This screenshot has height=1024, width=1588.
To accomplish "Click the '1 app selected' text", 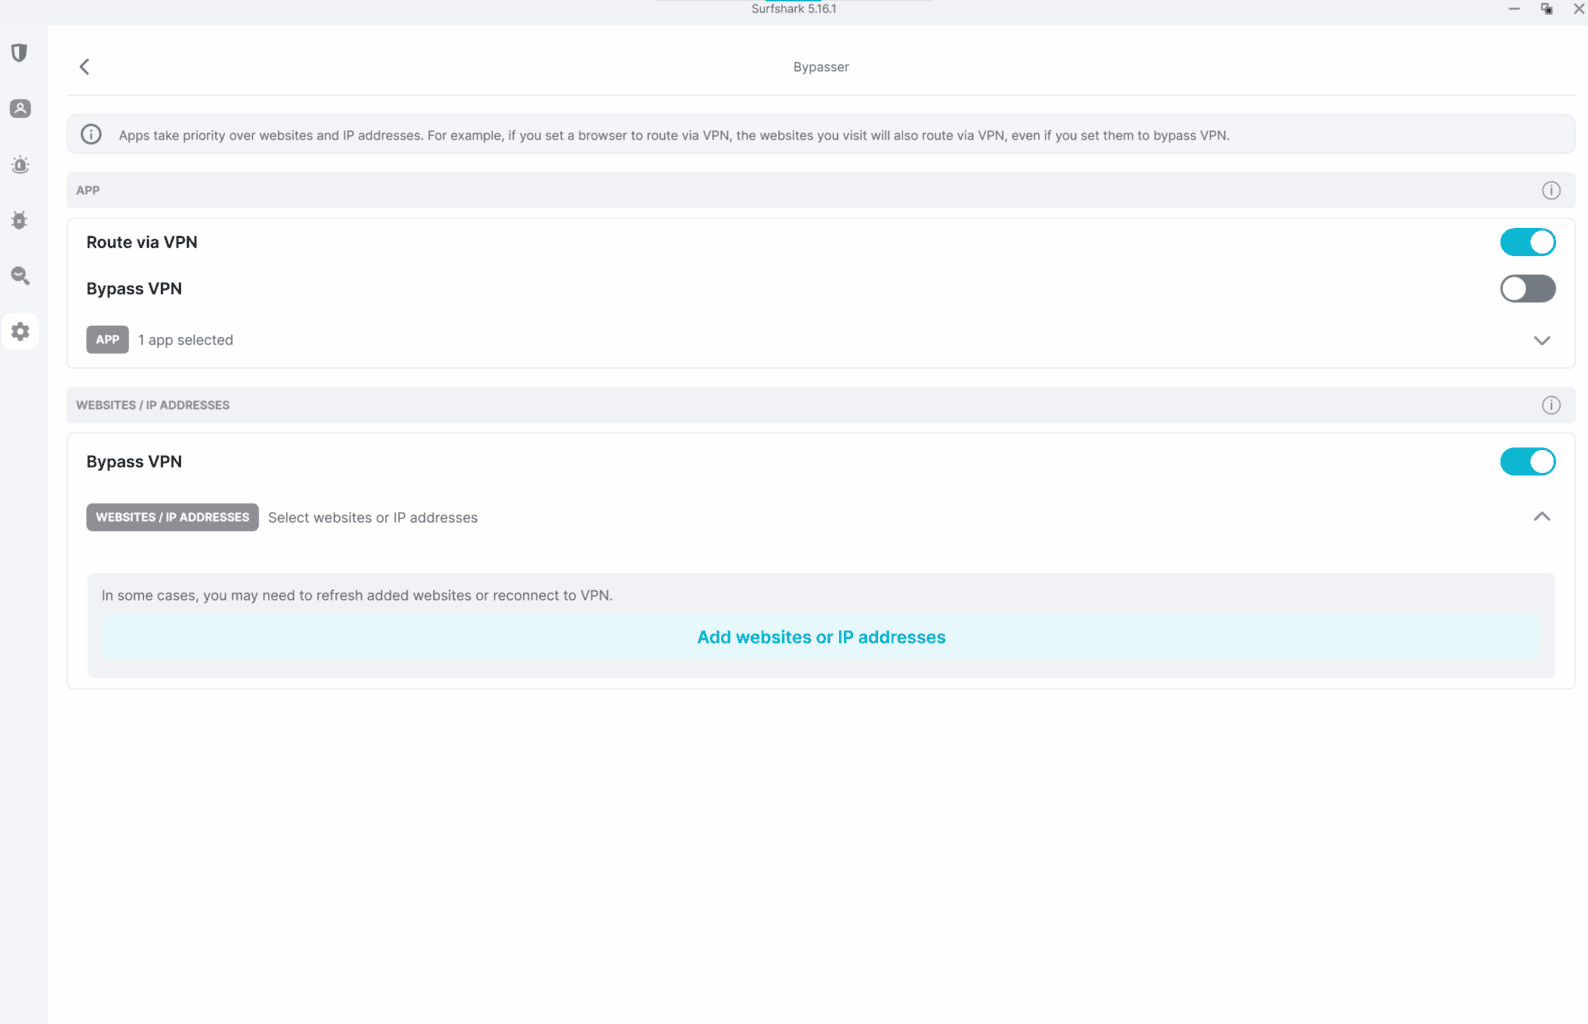I will [x=186, y=340].
